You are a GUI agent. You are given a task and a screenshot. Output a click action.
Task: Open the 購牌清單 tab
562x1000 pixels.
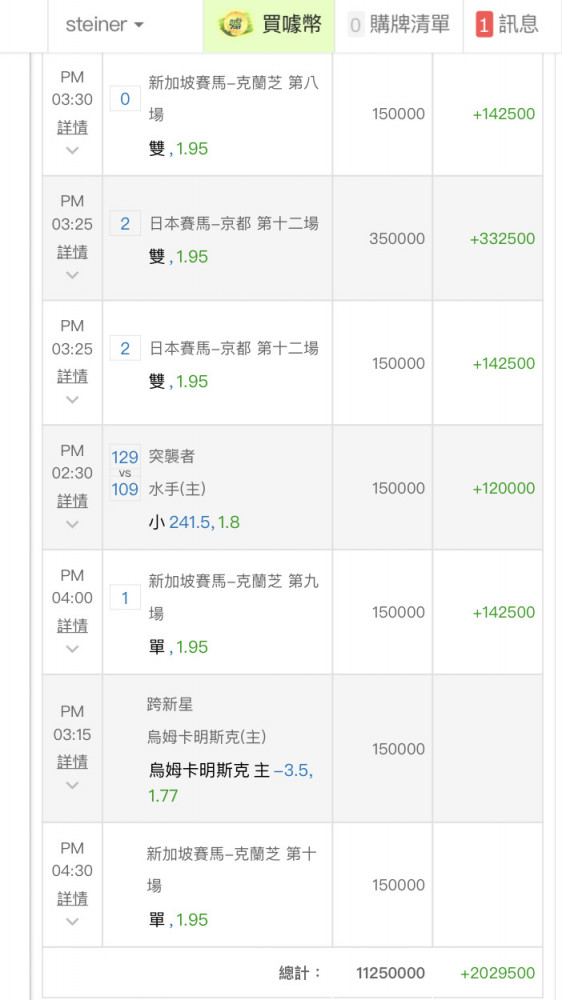(399, 26)
